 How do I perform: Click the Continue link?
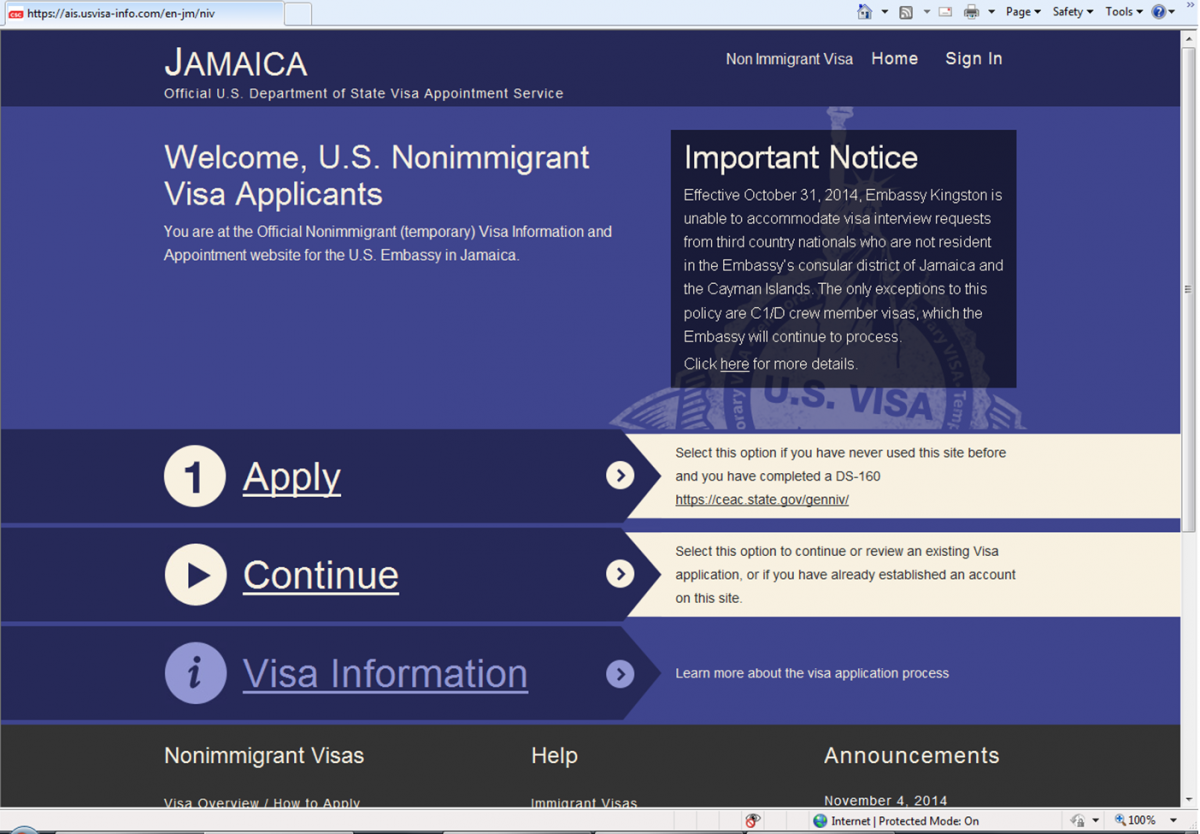click(x=321, y=575)
